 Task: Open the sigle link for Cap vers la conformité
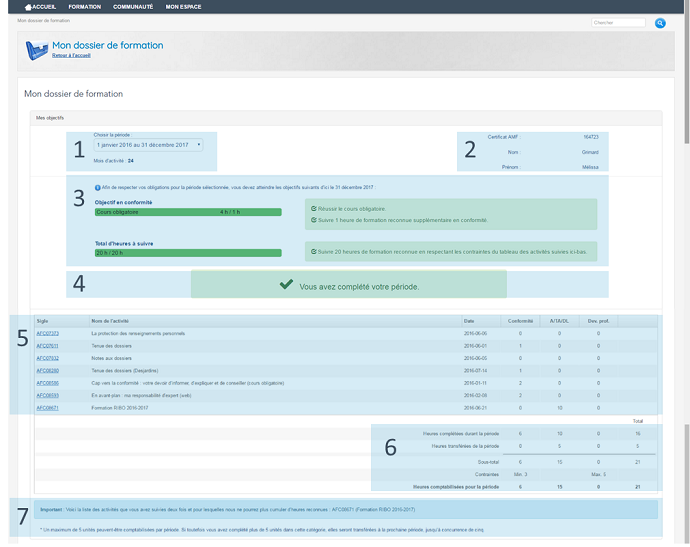coord(48,383)
